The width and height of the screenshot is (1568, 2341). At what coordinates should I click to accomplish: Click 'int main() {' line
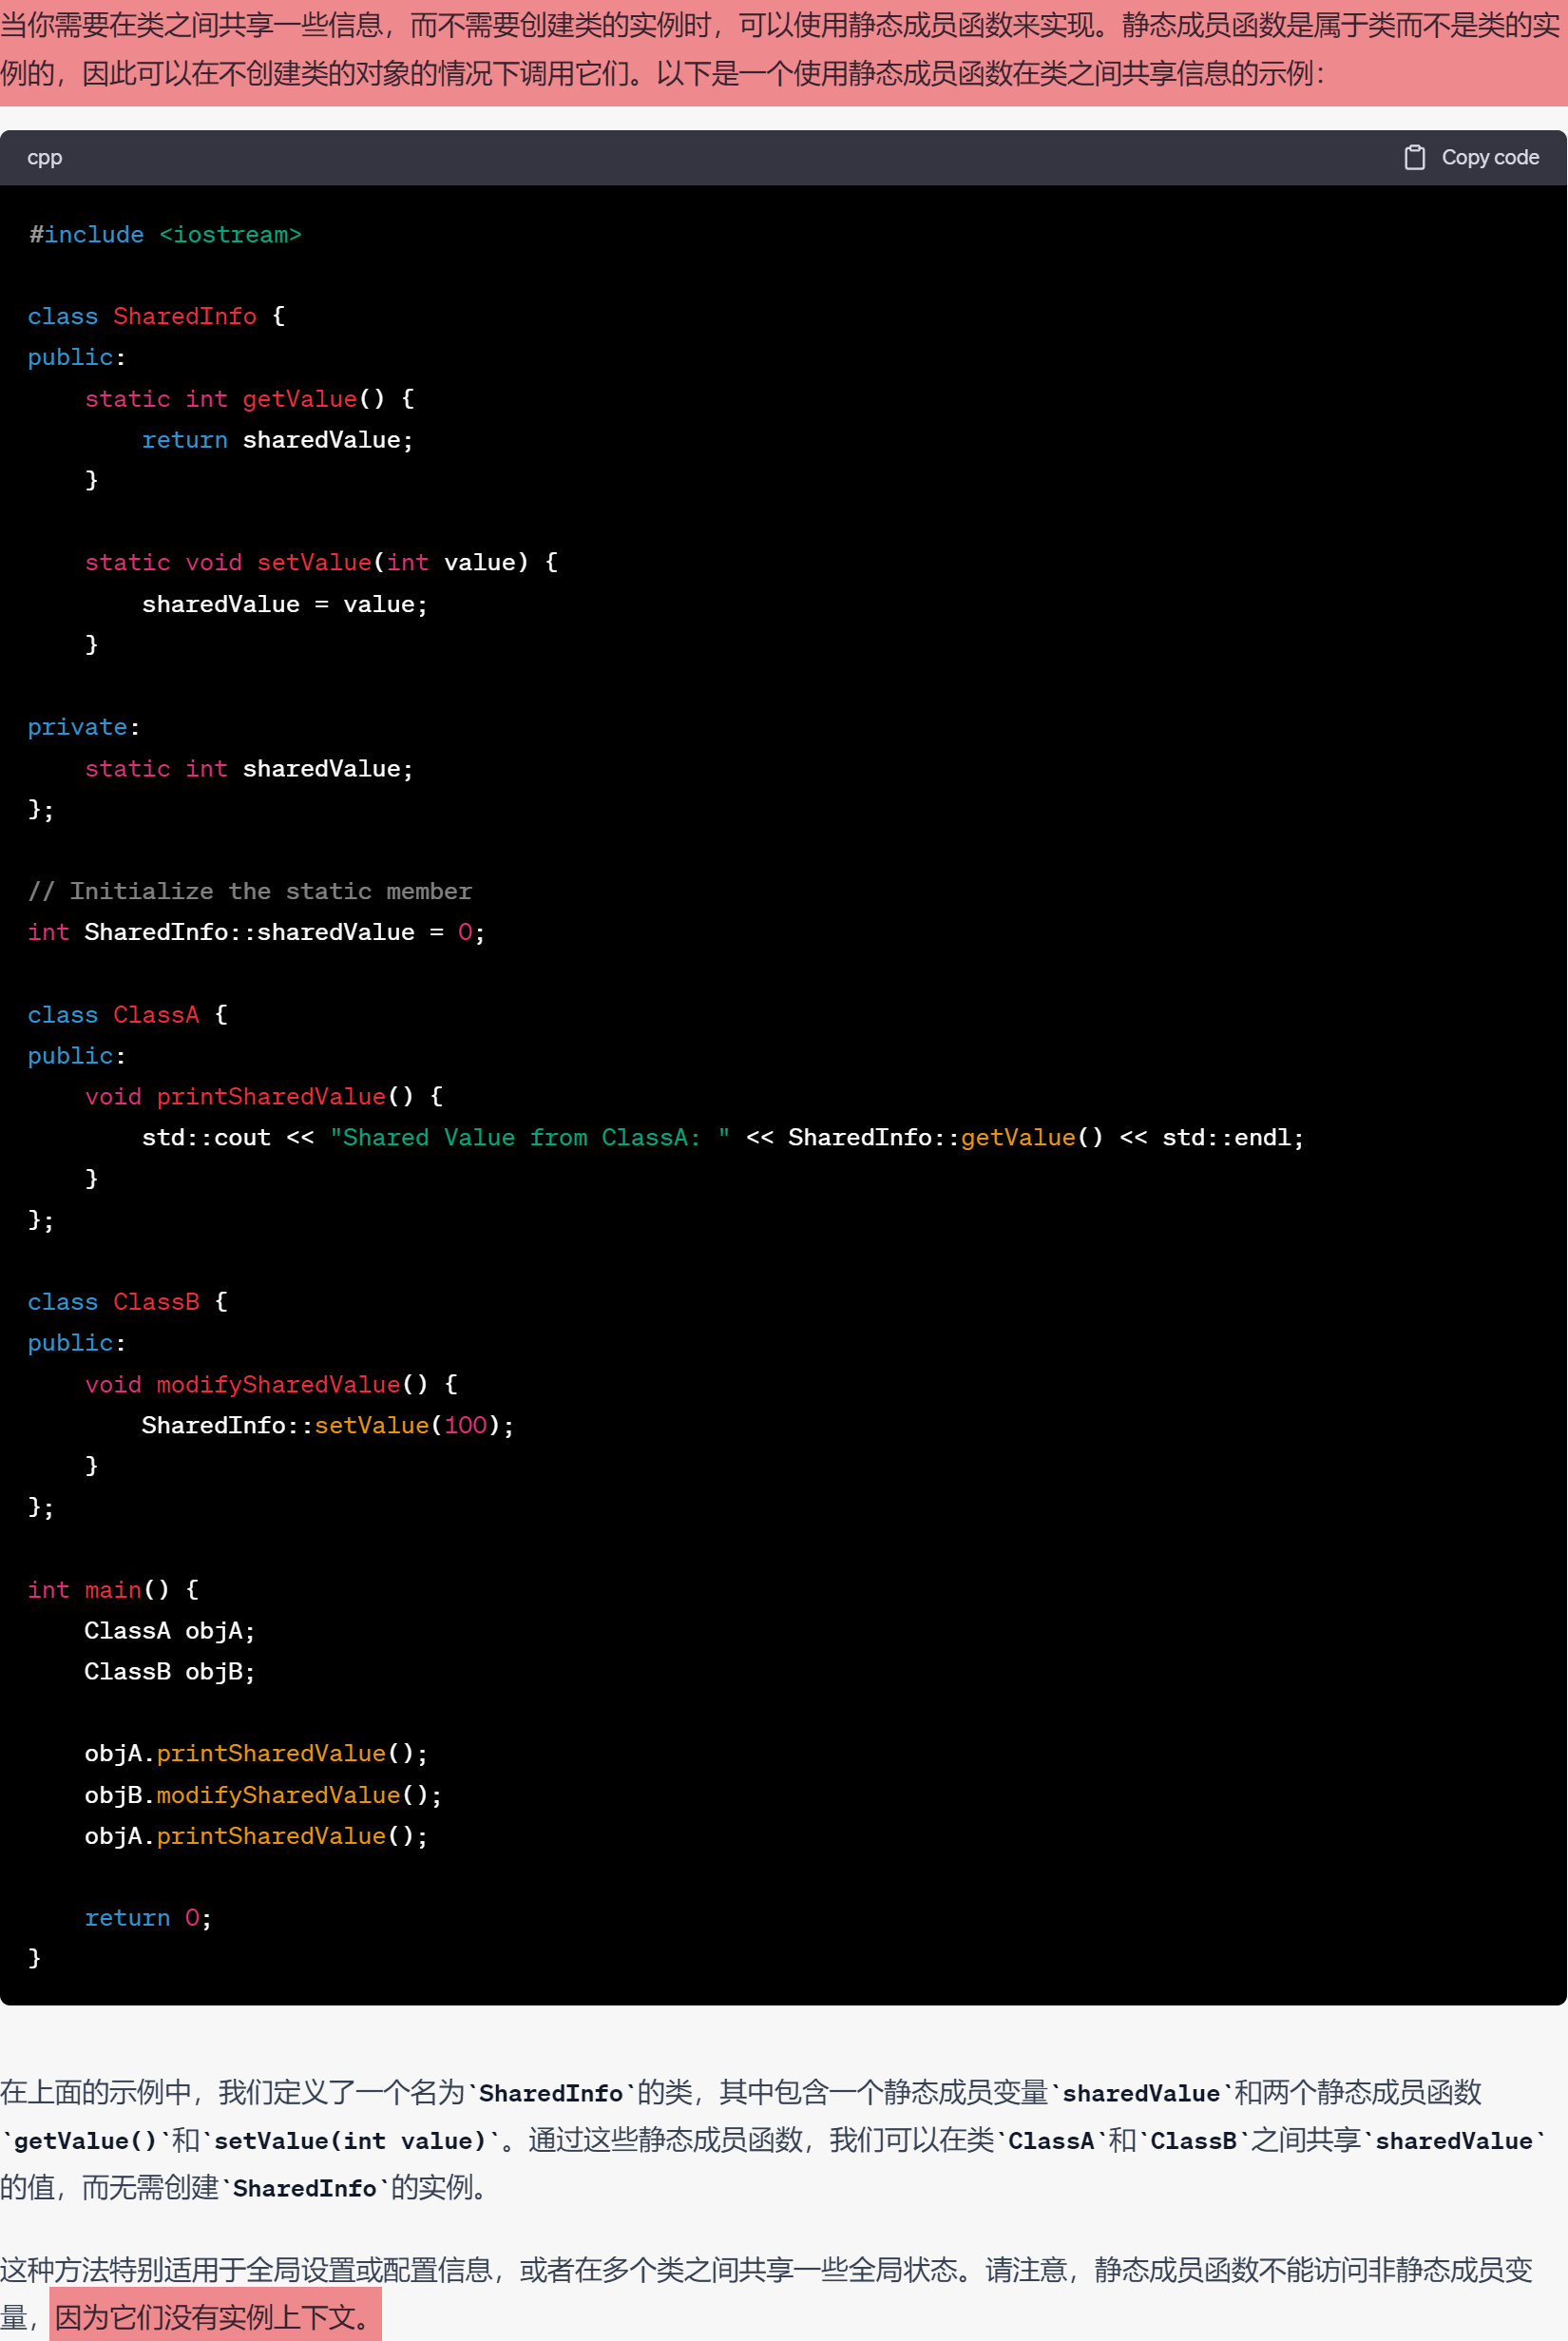click(113, 1590)
